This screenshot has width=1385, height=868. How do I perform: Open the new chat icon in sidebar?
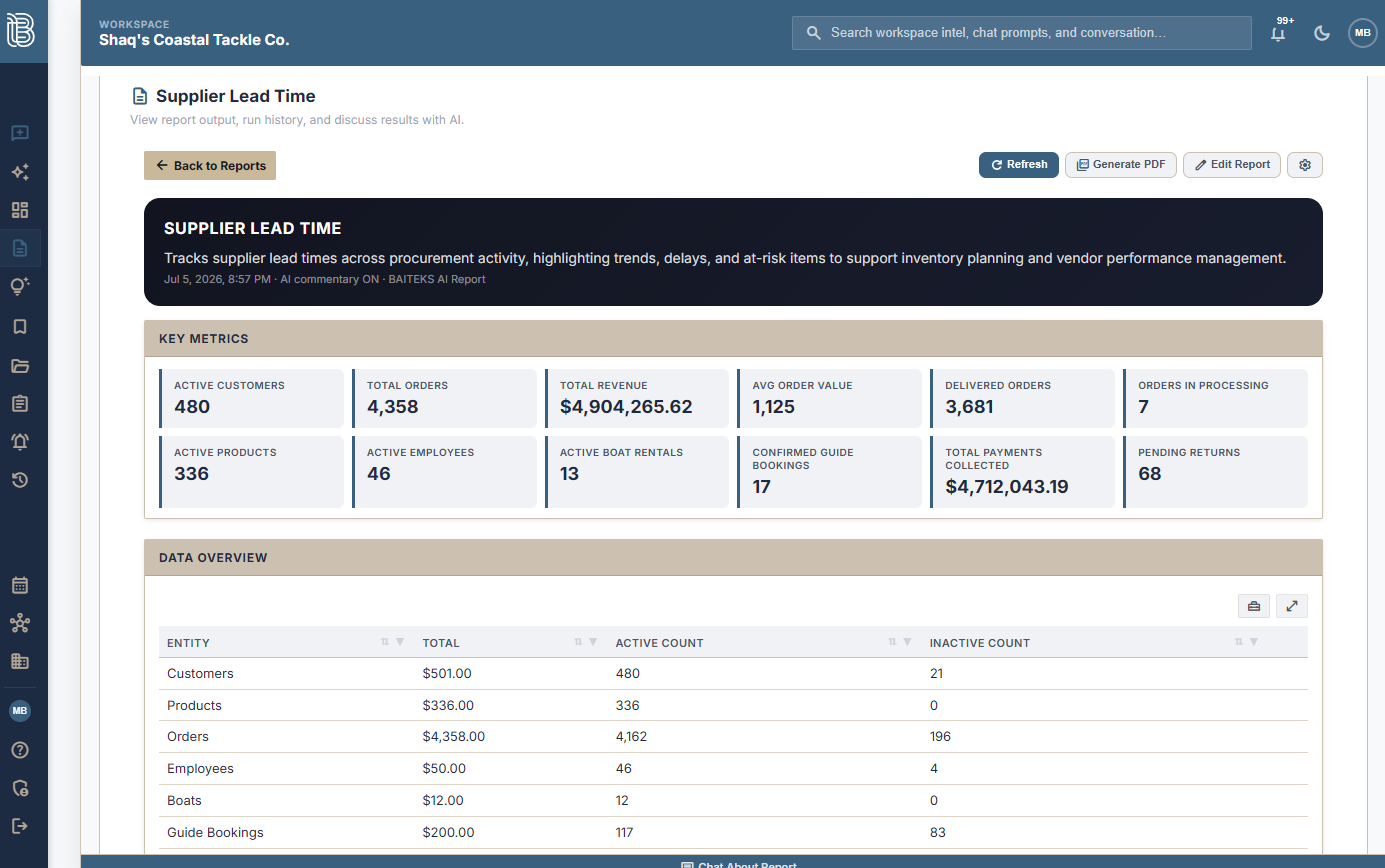tap(20, 133)
